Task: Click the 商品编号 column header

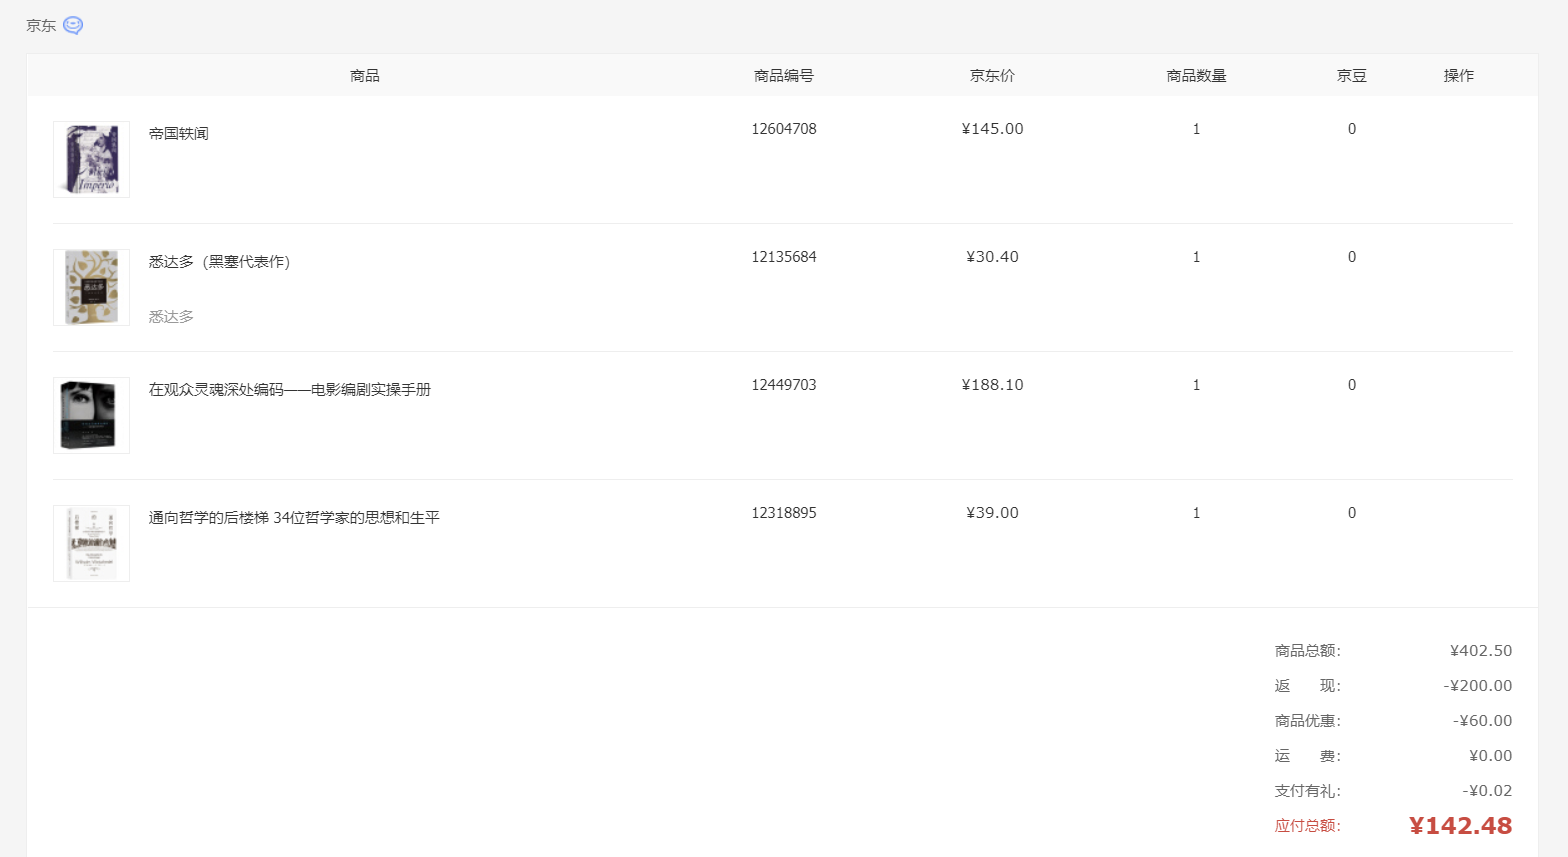Action: pyautogui.click(x=784, y=76)
